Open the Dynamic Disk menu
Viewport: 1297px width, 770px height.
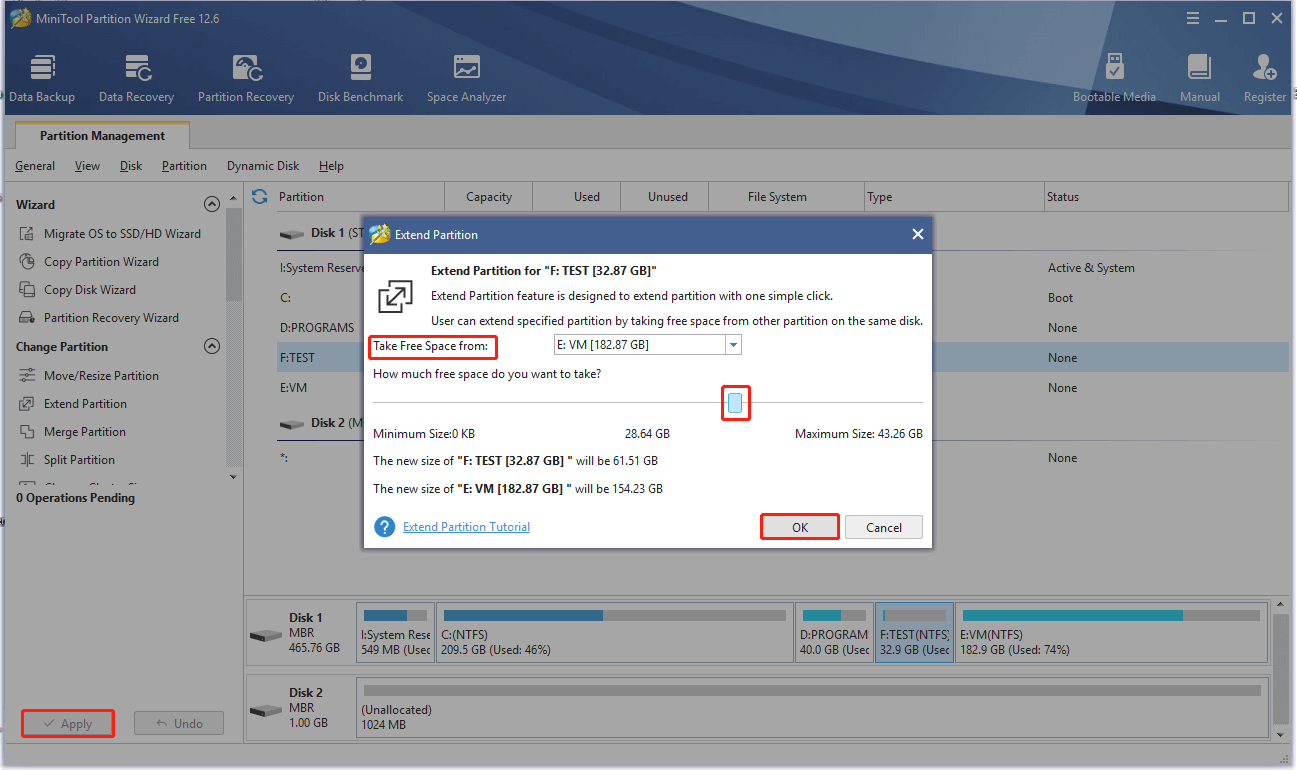point(263,166)
